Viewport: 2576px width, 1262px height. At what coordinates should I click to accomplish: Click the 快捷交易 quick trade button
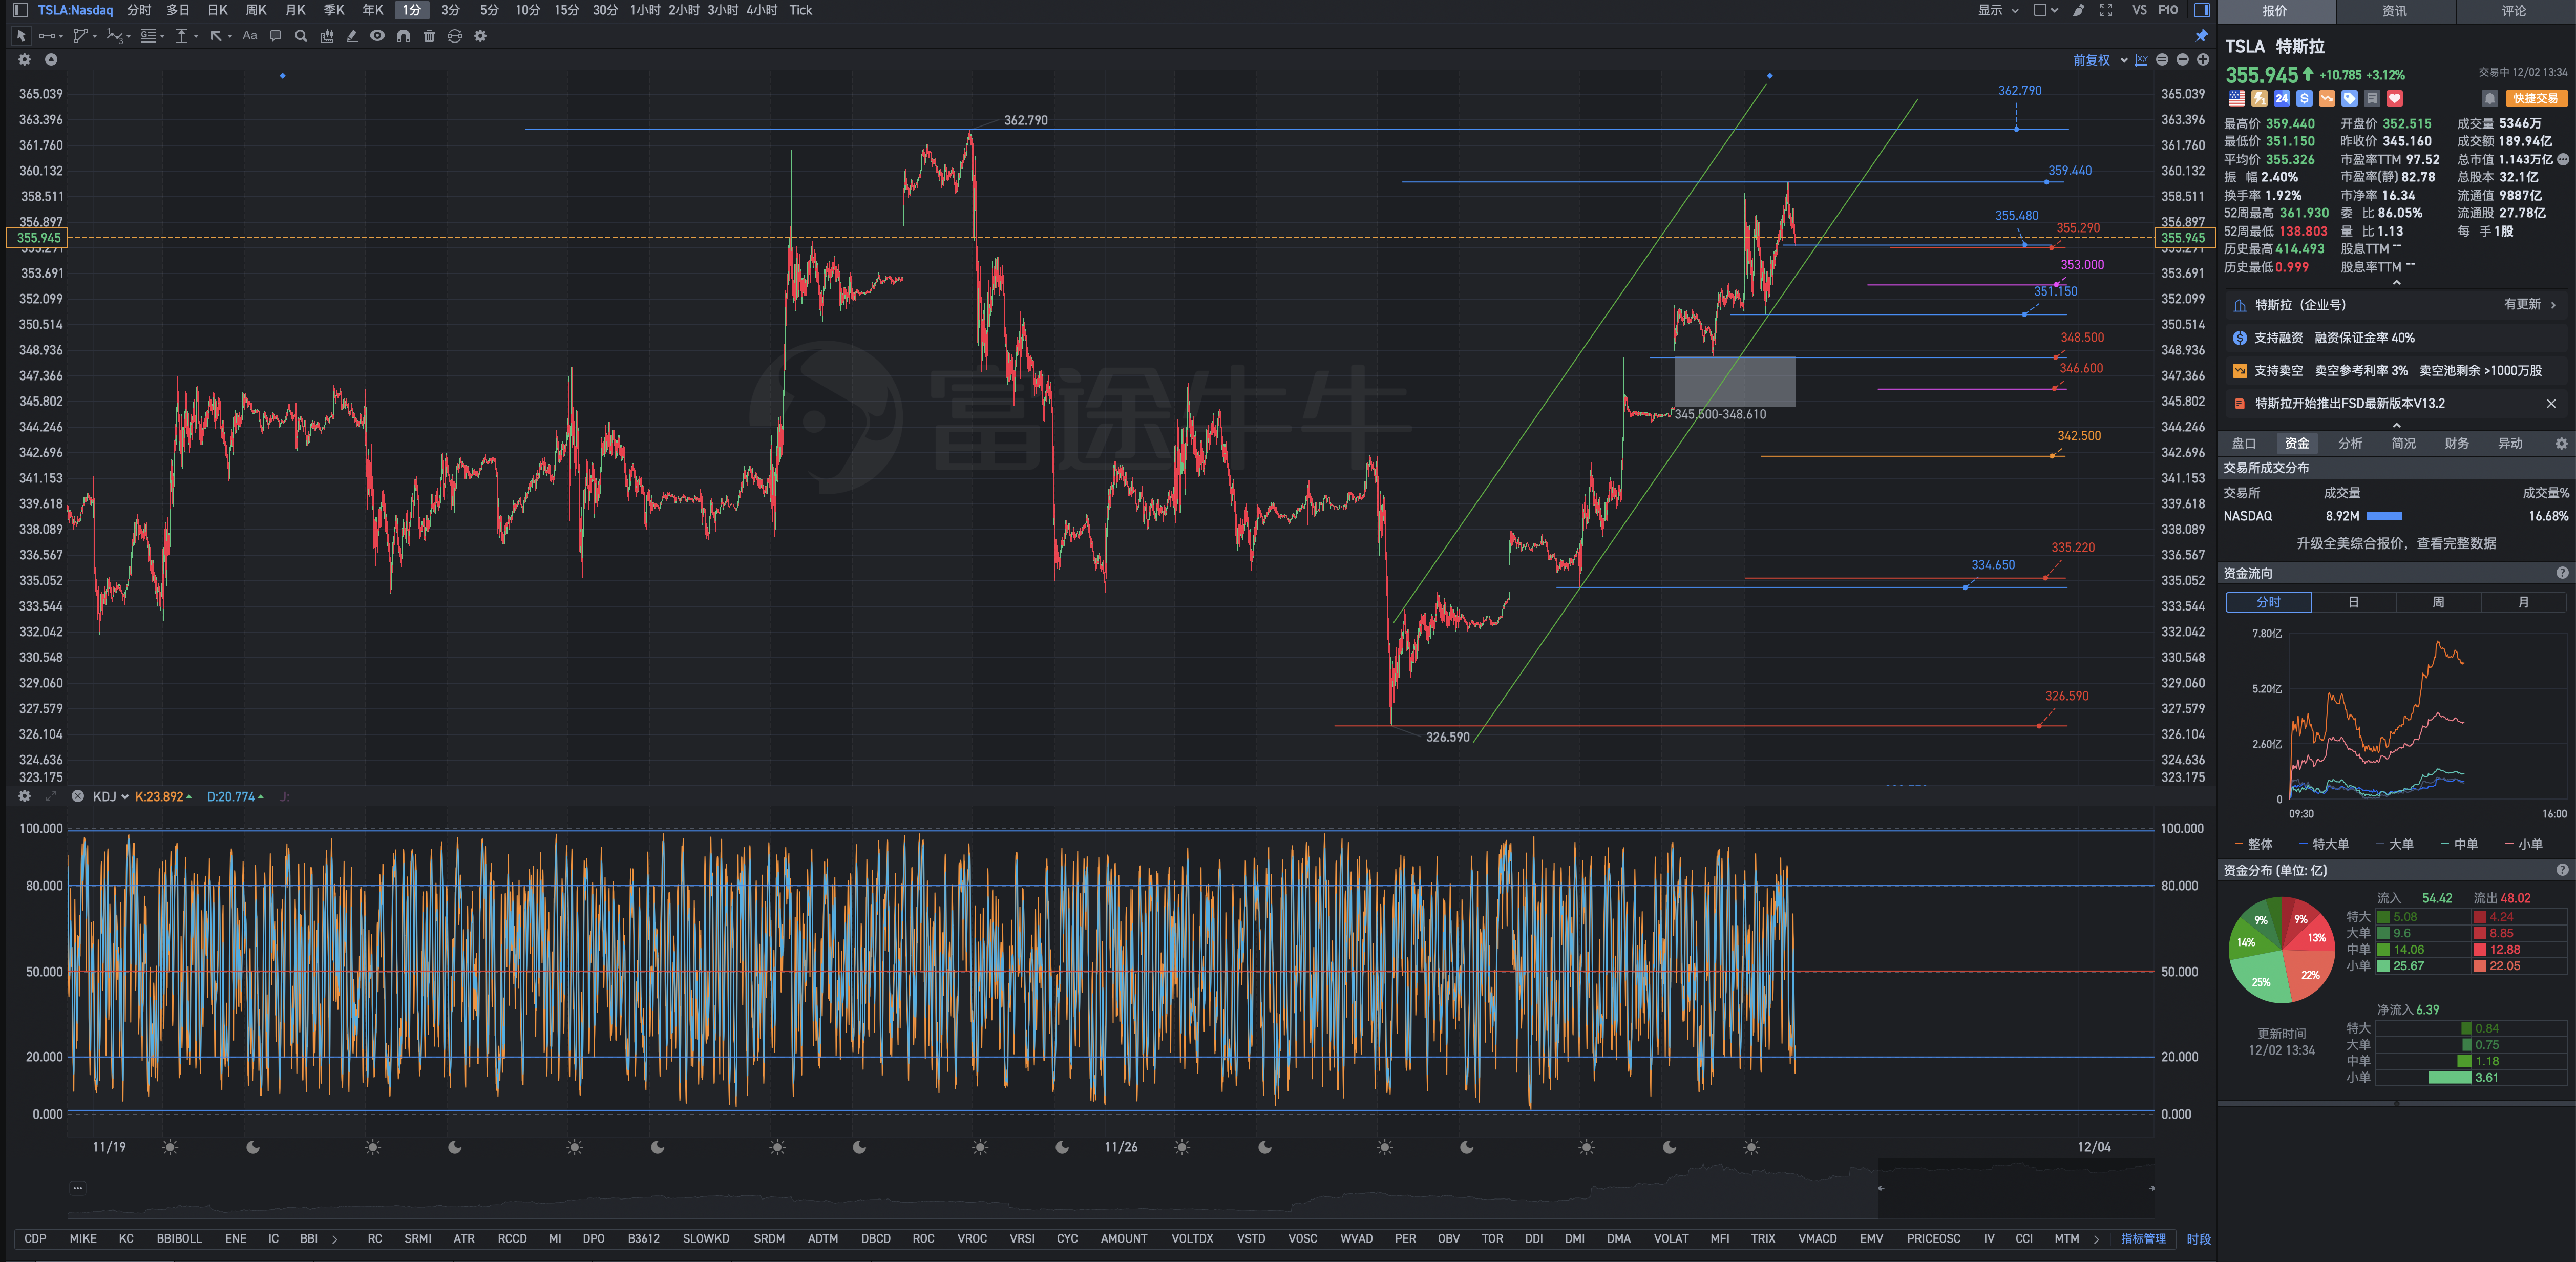2536,99
